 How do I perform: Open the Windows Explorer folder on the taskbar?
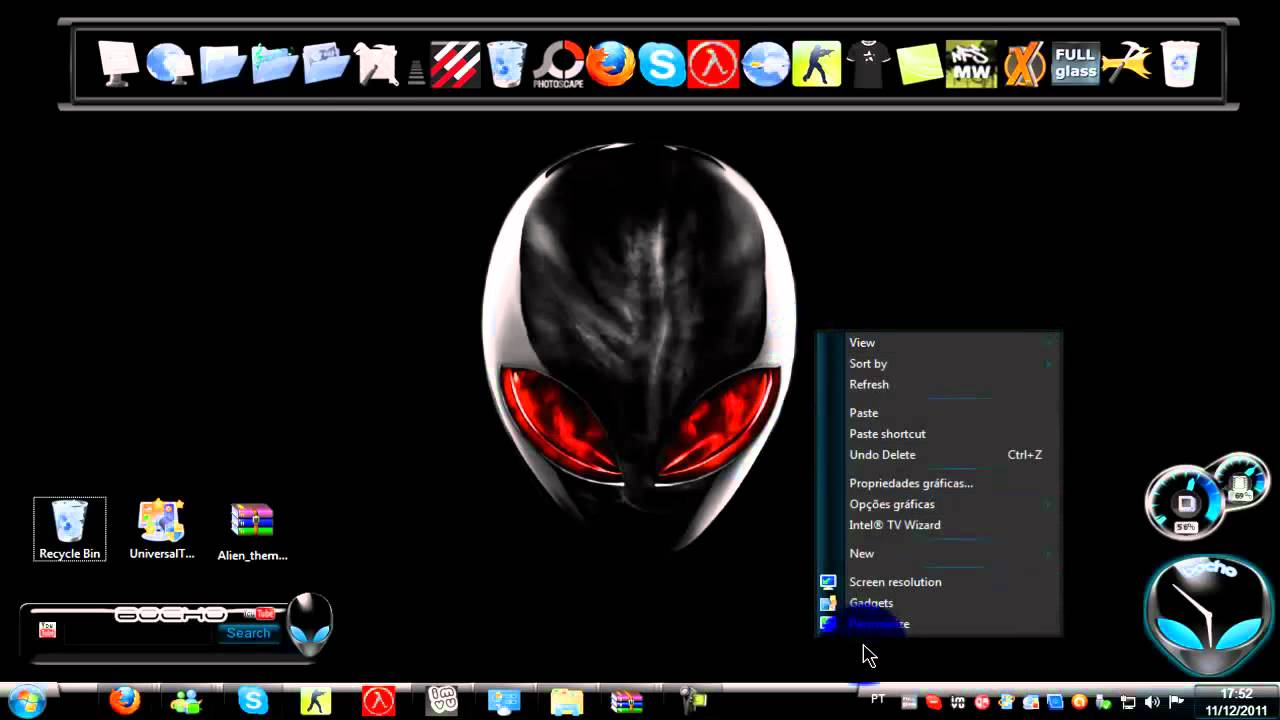(566, 702)
